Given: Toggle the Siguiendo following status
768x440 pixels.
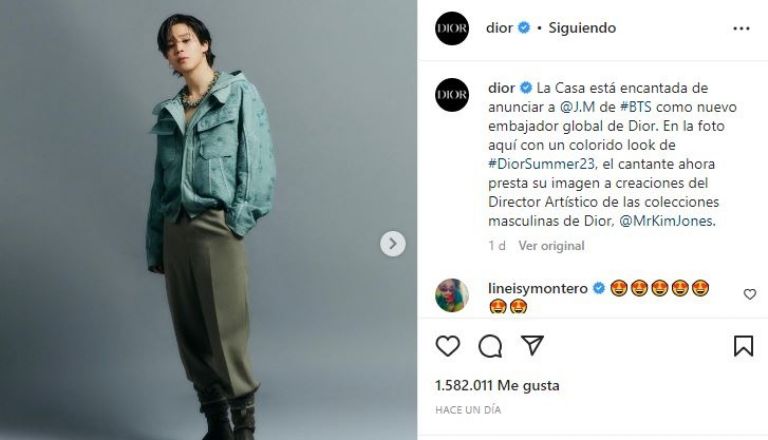Looking at the screenshot, I should (582, 28).
